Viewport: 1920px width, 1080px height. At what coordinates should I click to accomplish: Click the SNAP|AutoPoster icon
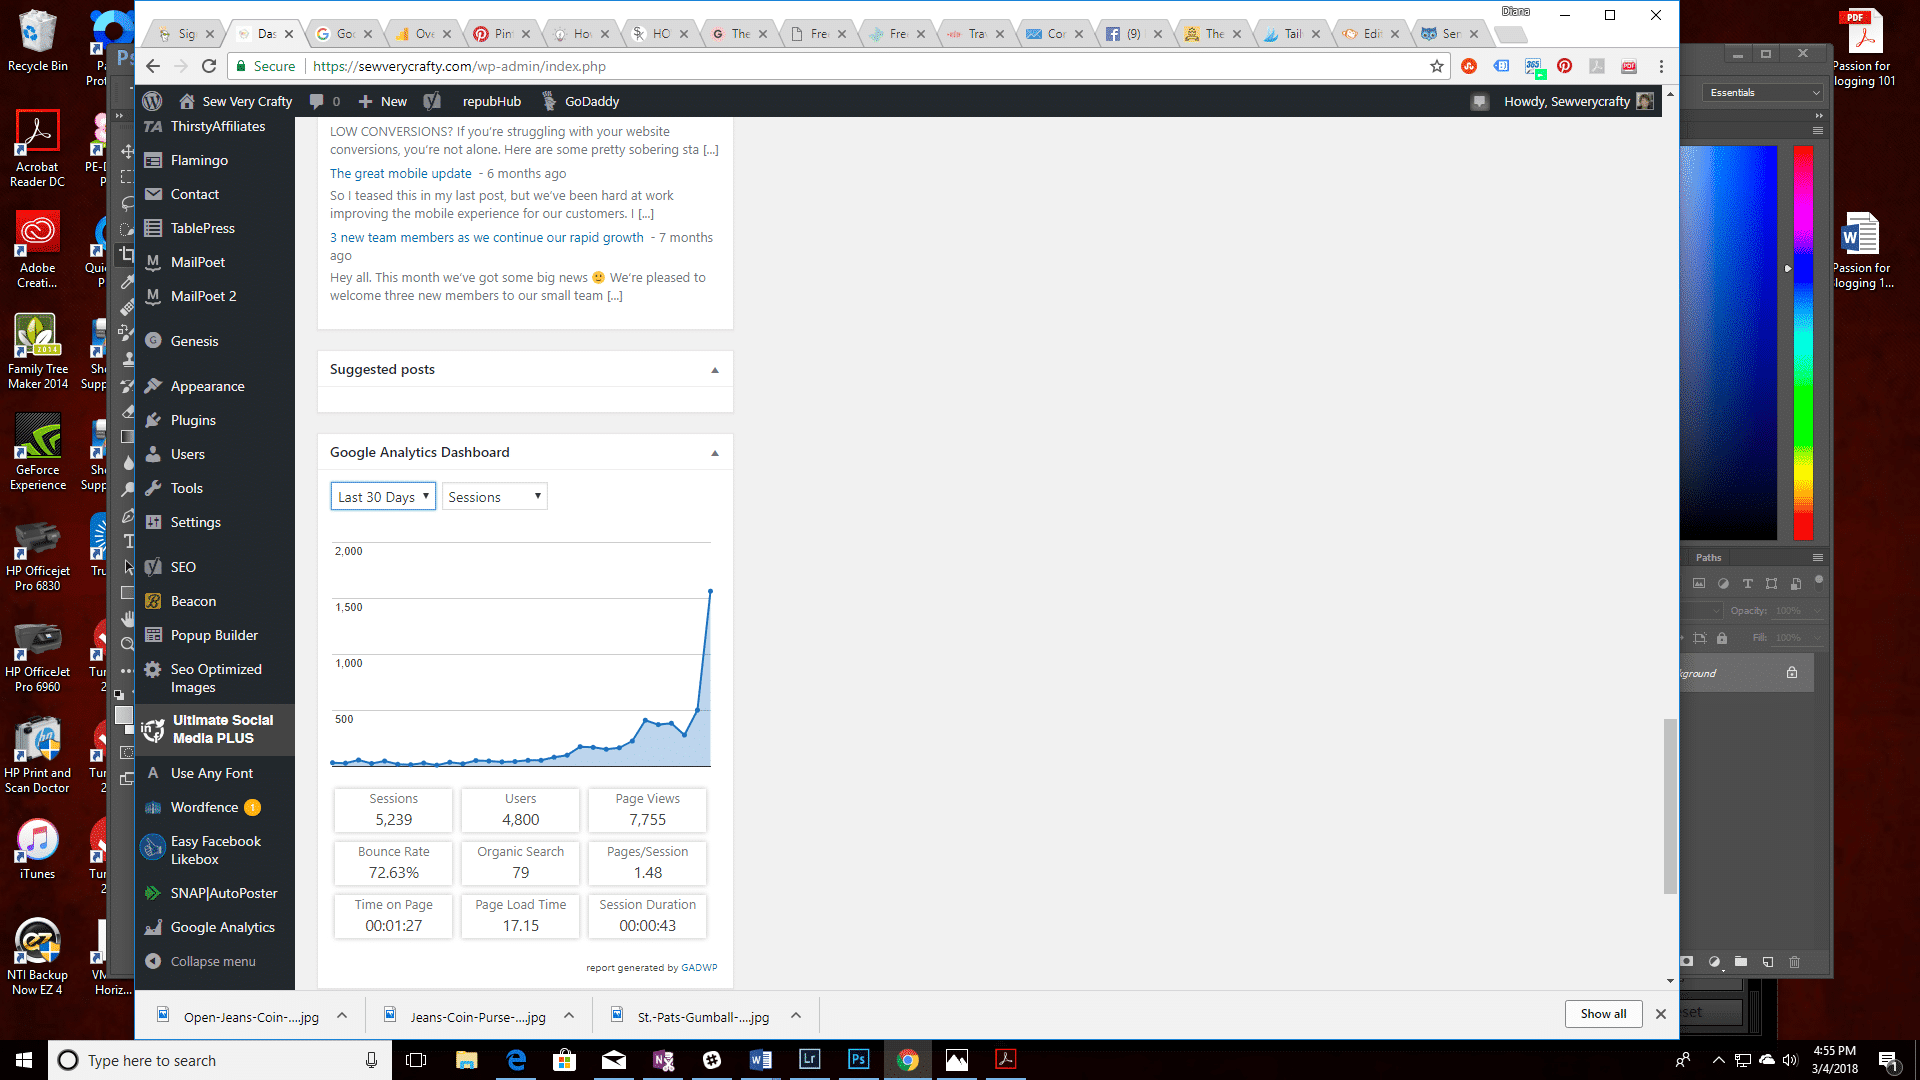click(x=153, y=893)
